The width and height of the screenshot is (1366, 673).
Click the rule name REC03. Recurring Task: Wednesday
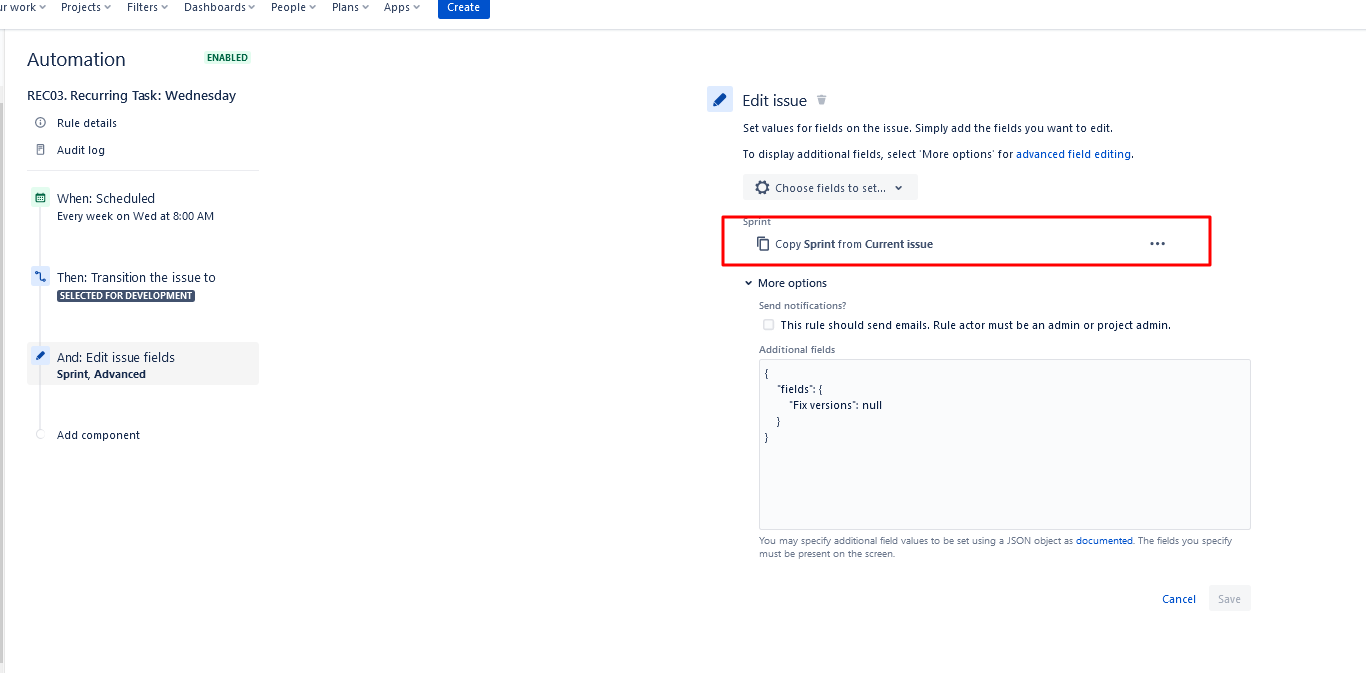pos(132,96)
